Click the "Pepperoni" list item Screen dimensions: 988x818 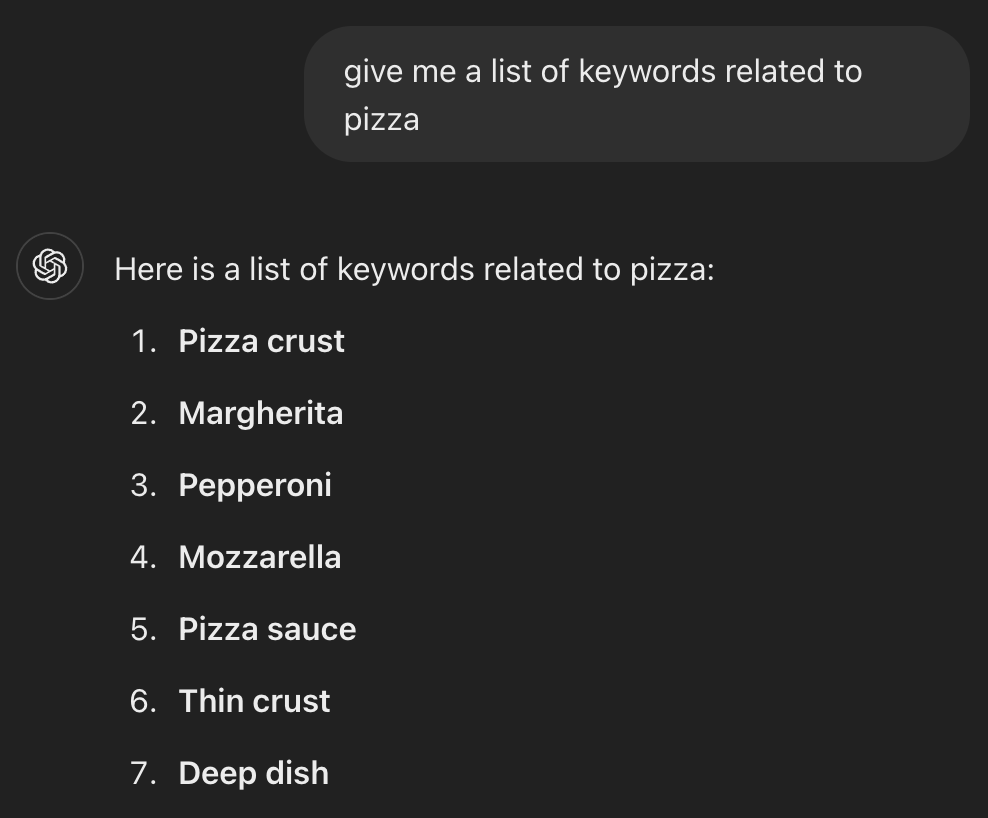point(254,485)
